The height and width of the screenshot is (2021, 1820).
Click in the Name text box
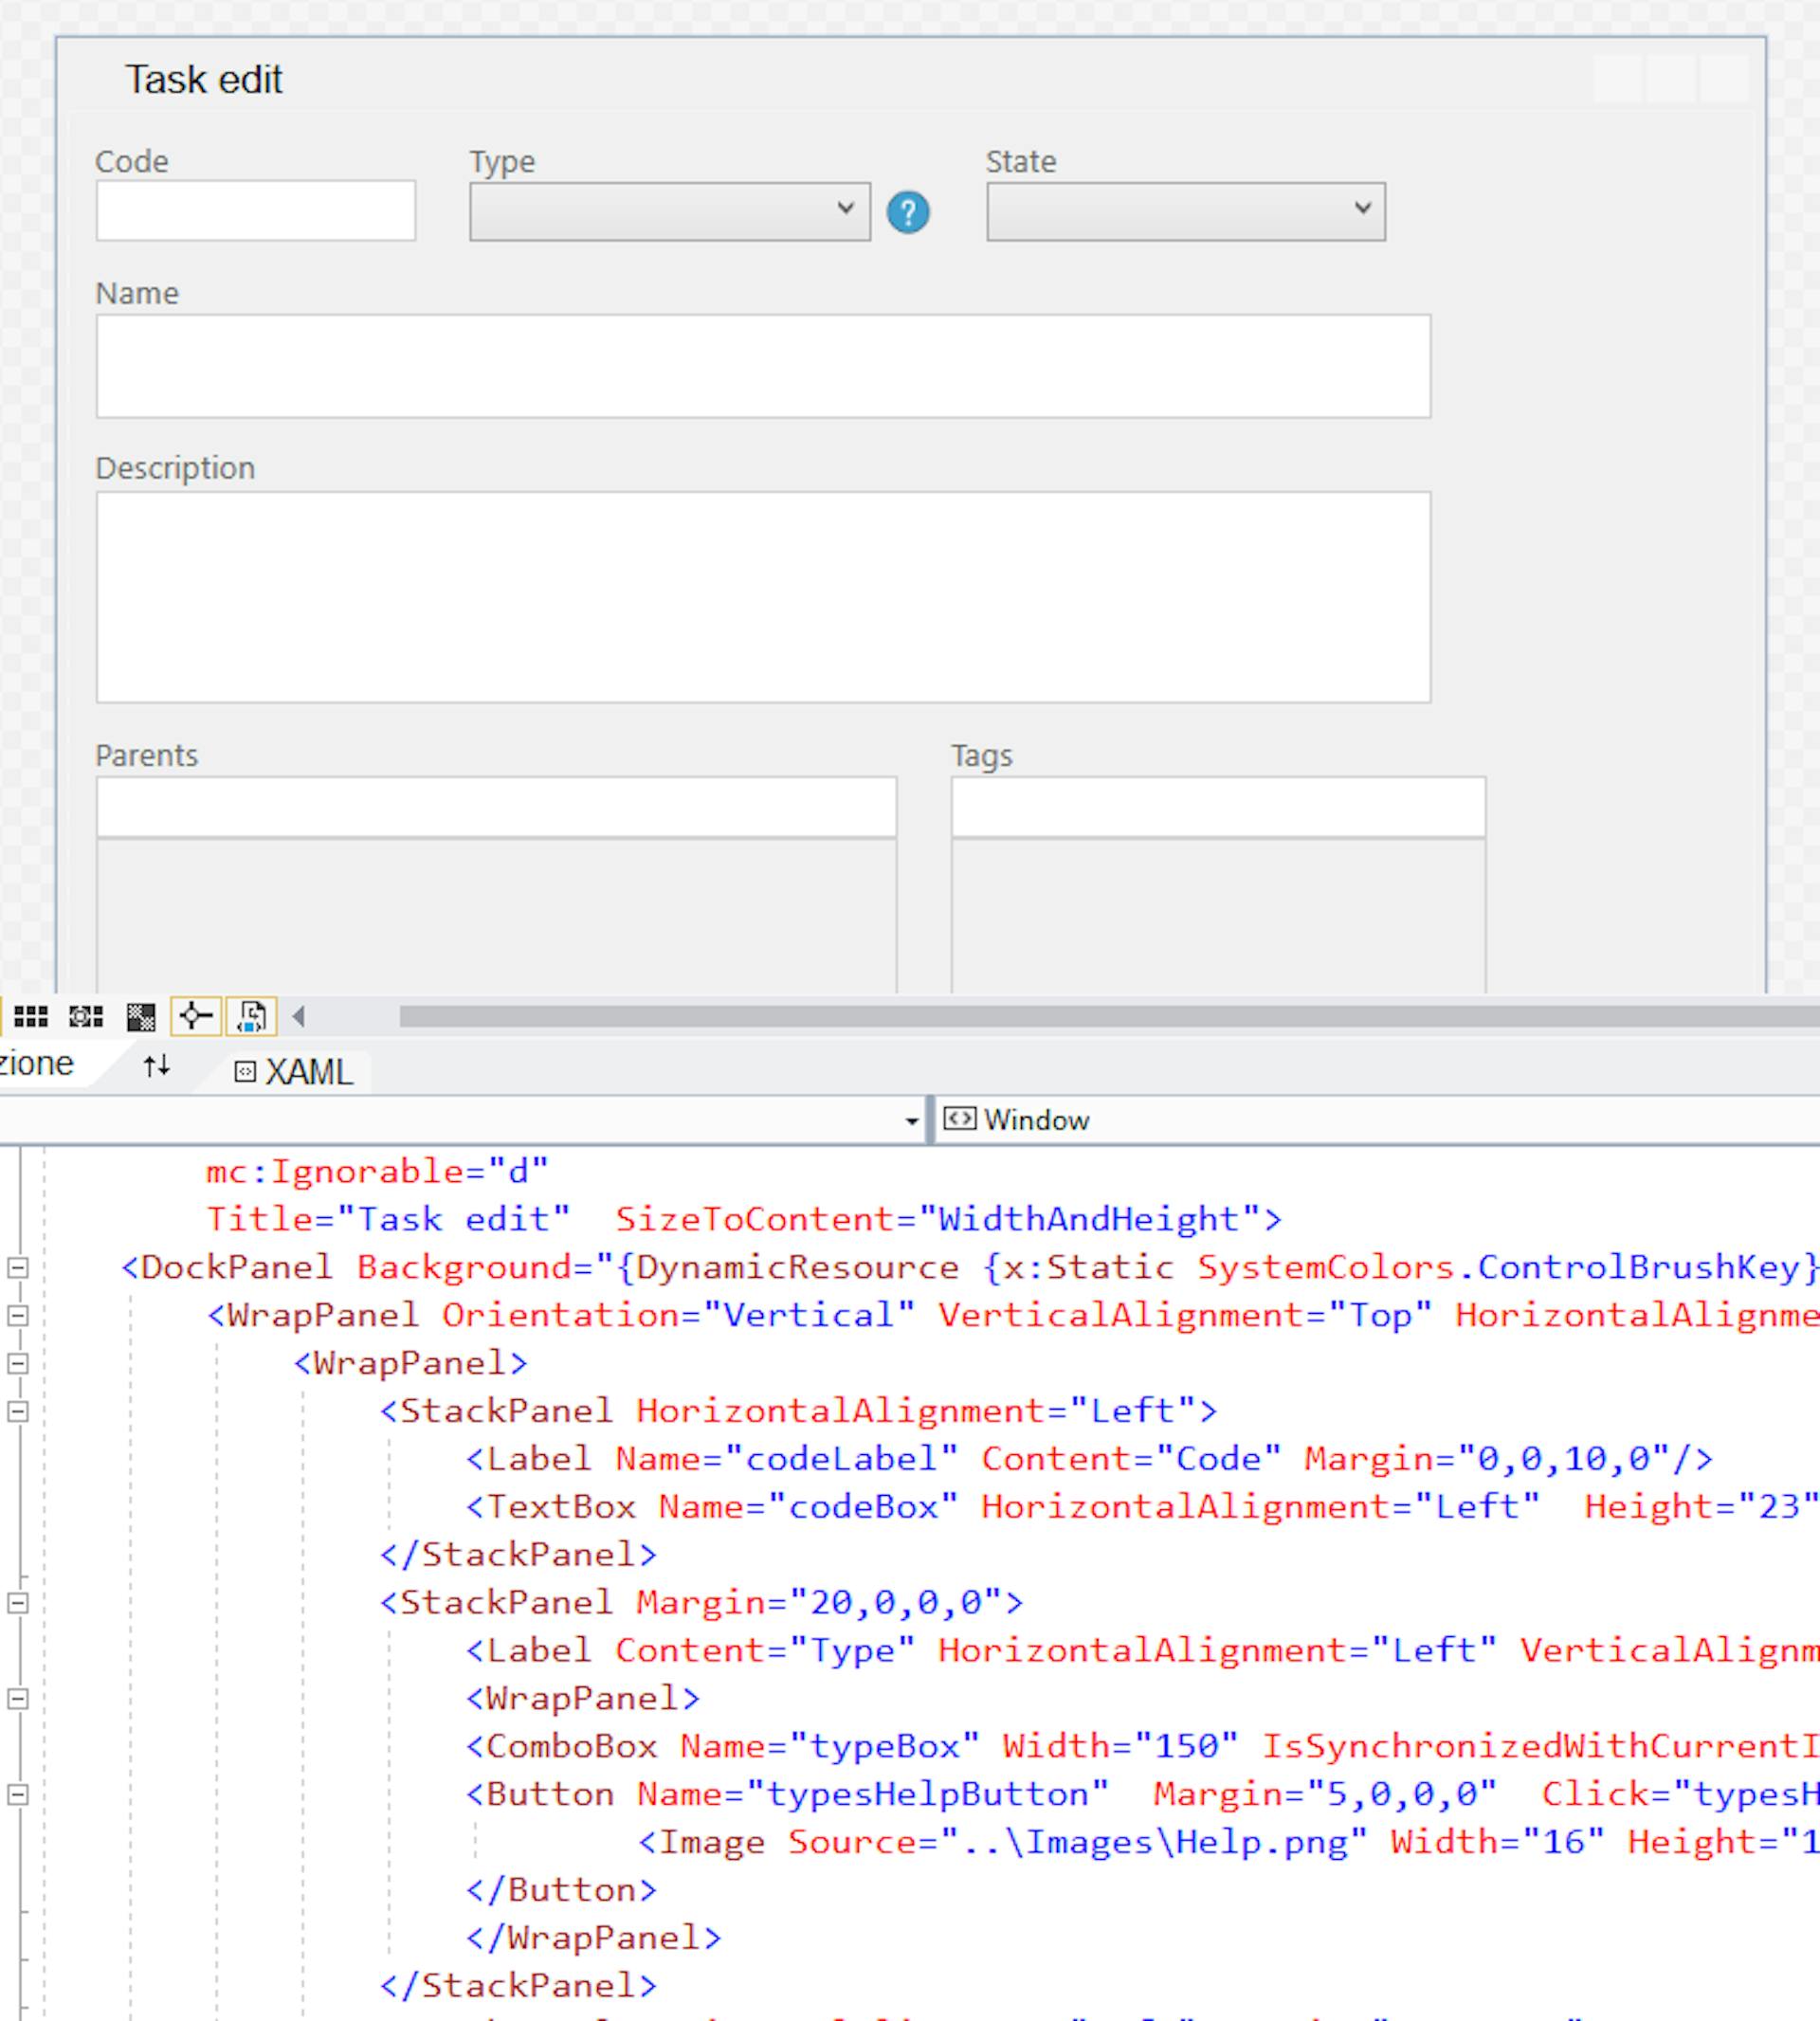(762, 366)
